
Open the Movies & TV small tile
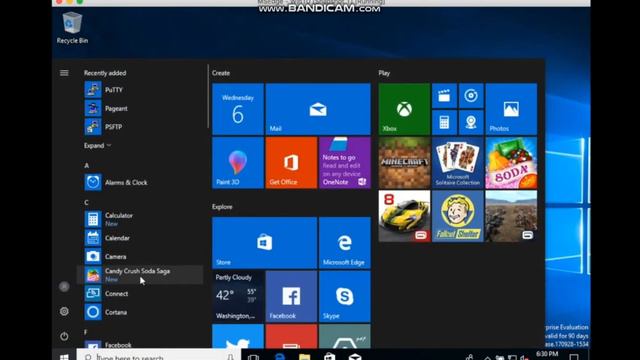[x=444, y=96]
